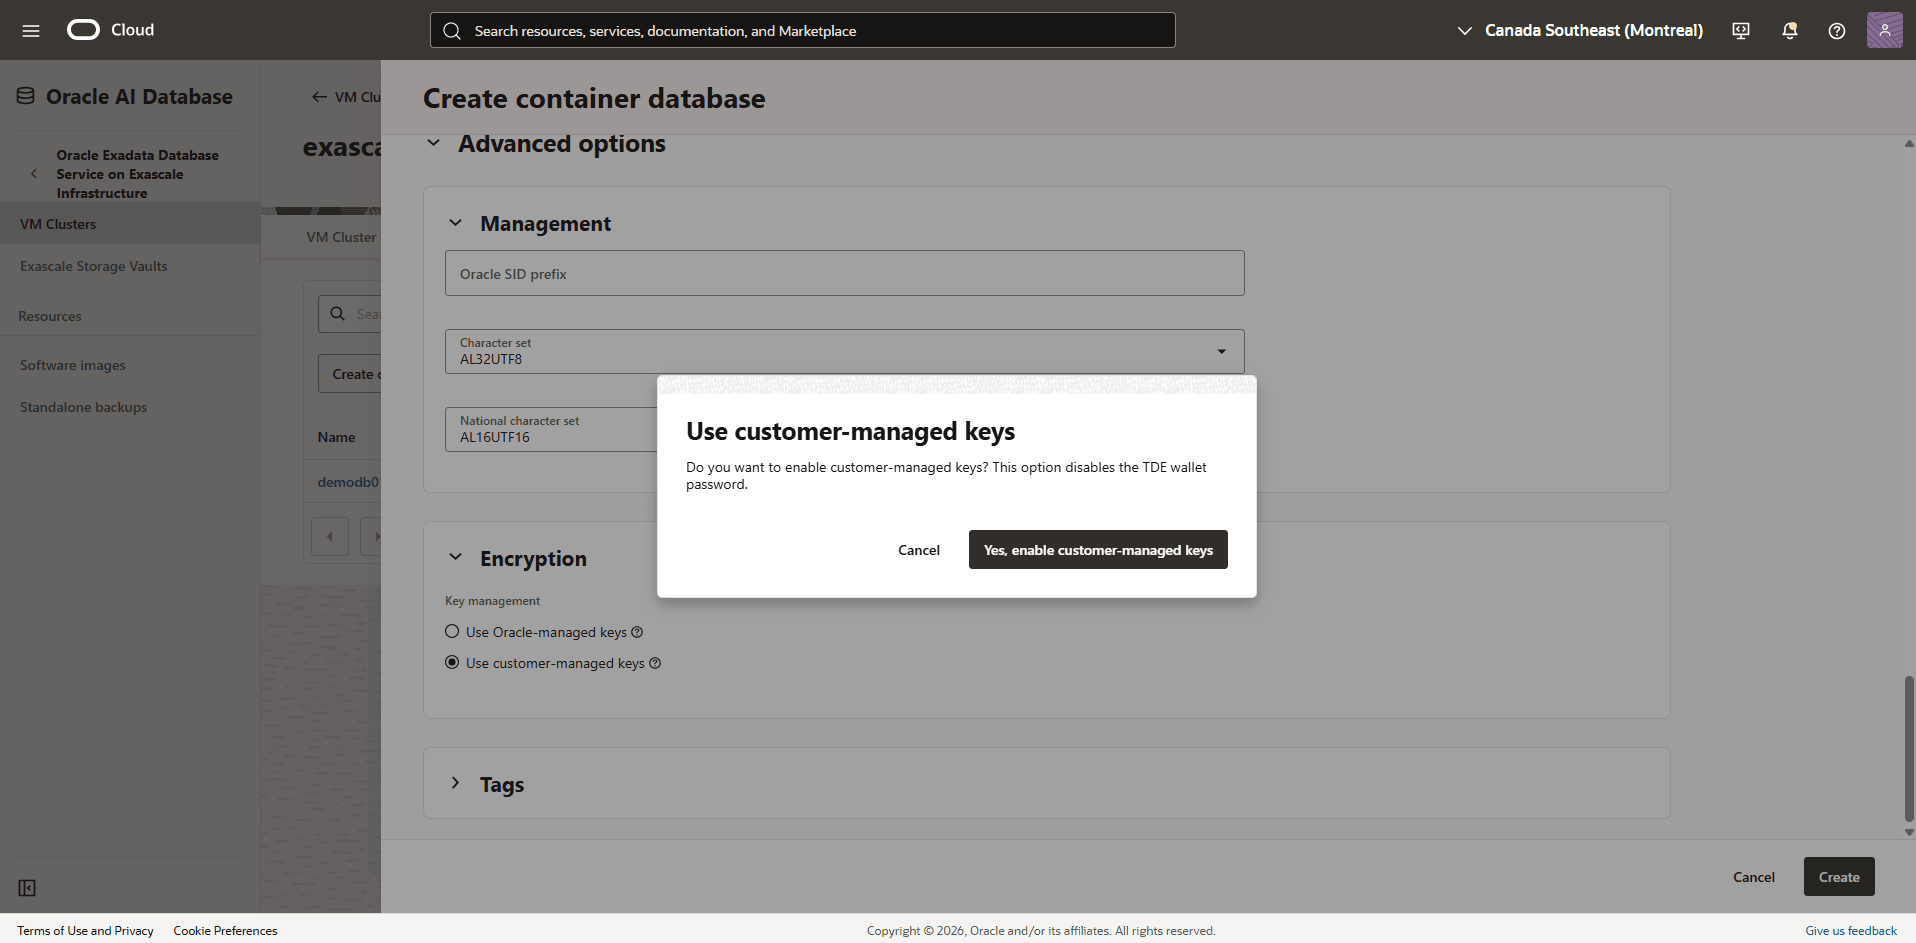The image size is (1916, 943).
Task: Open Cookie Preferences link
Action: tap(225, 931)
